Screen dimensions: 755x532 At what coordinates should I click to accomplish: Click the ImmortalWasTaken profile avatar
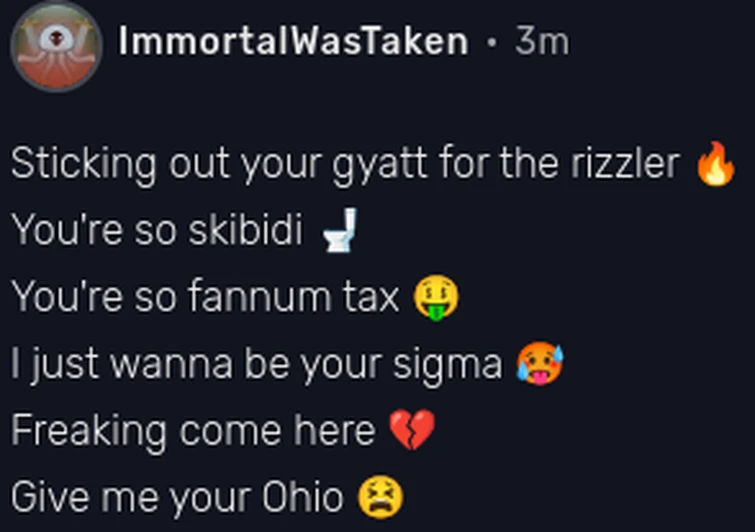pos(55,45)
